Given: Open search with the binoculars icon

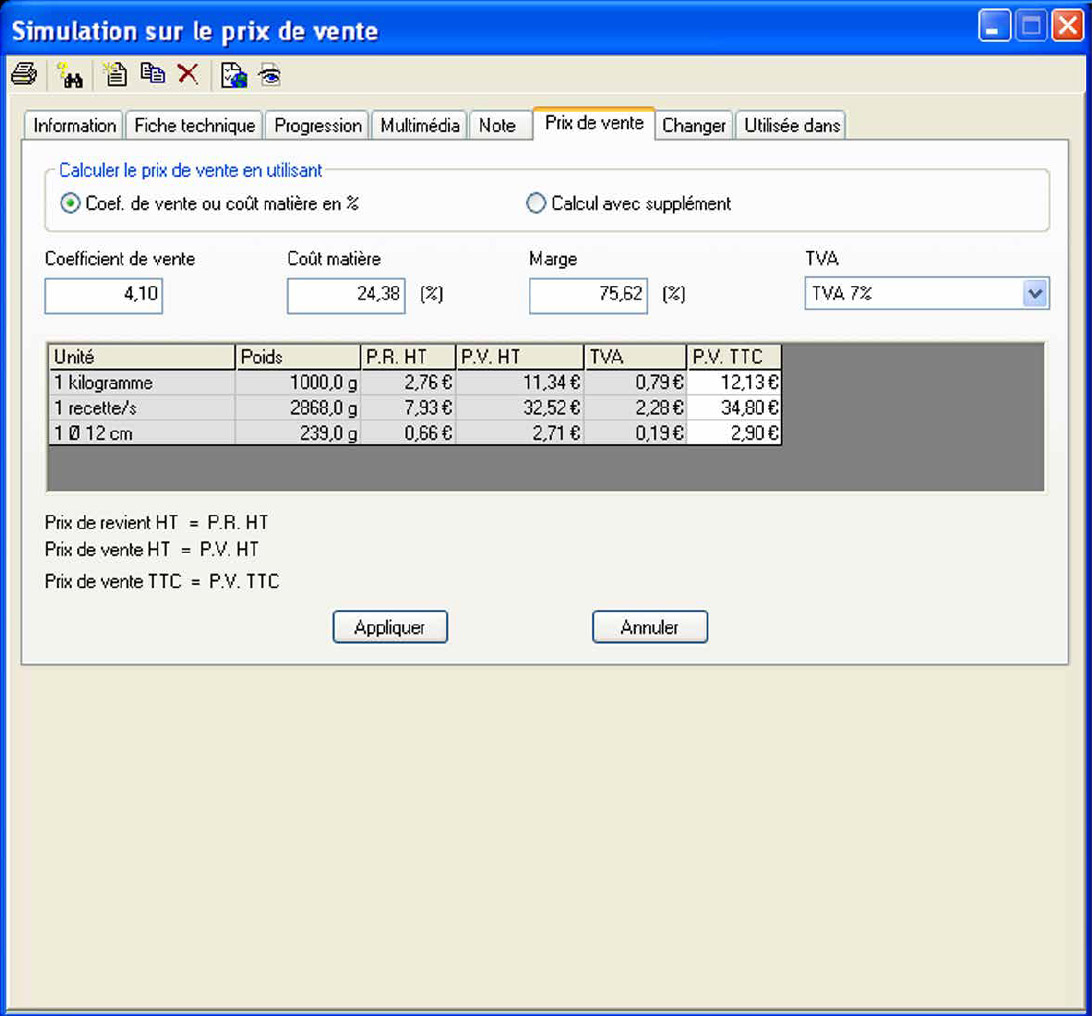Looking at the screenshot, I should 70,75.
